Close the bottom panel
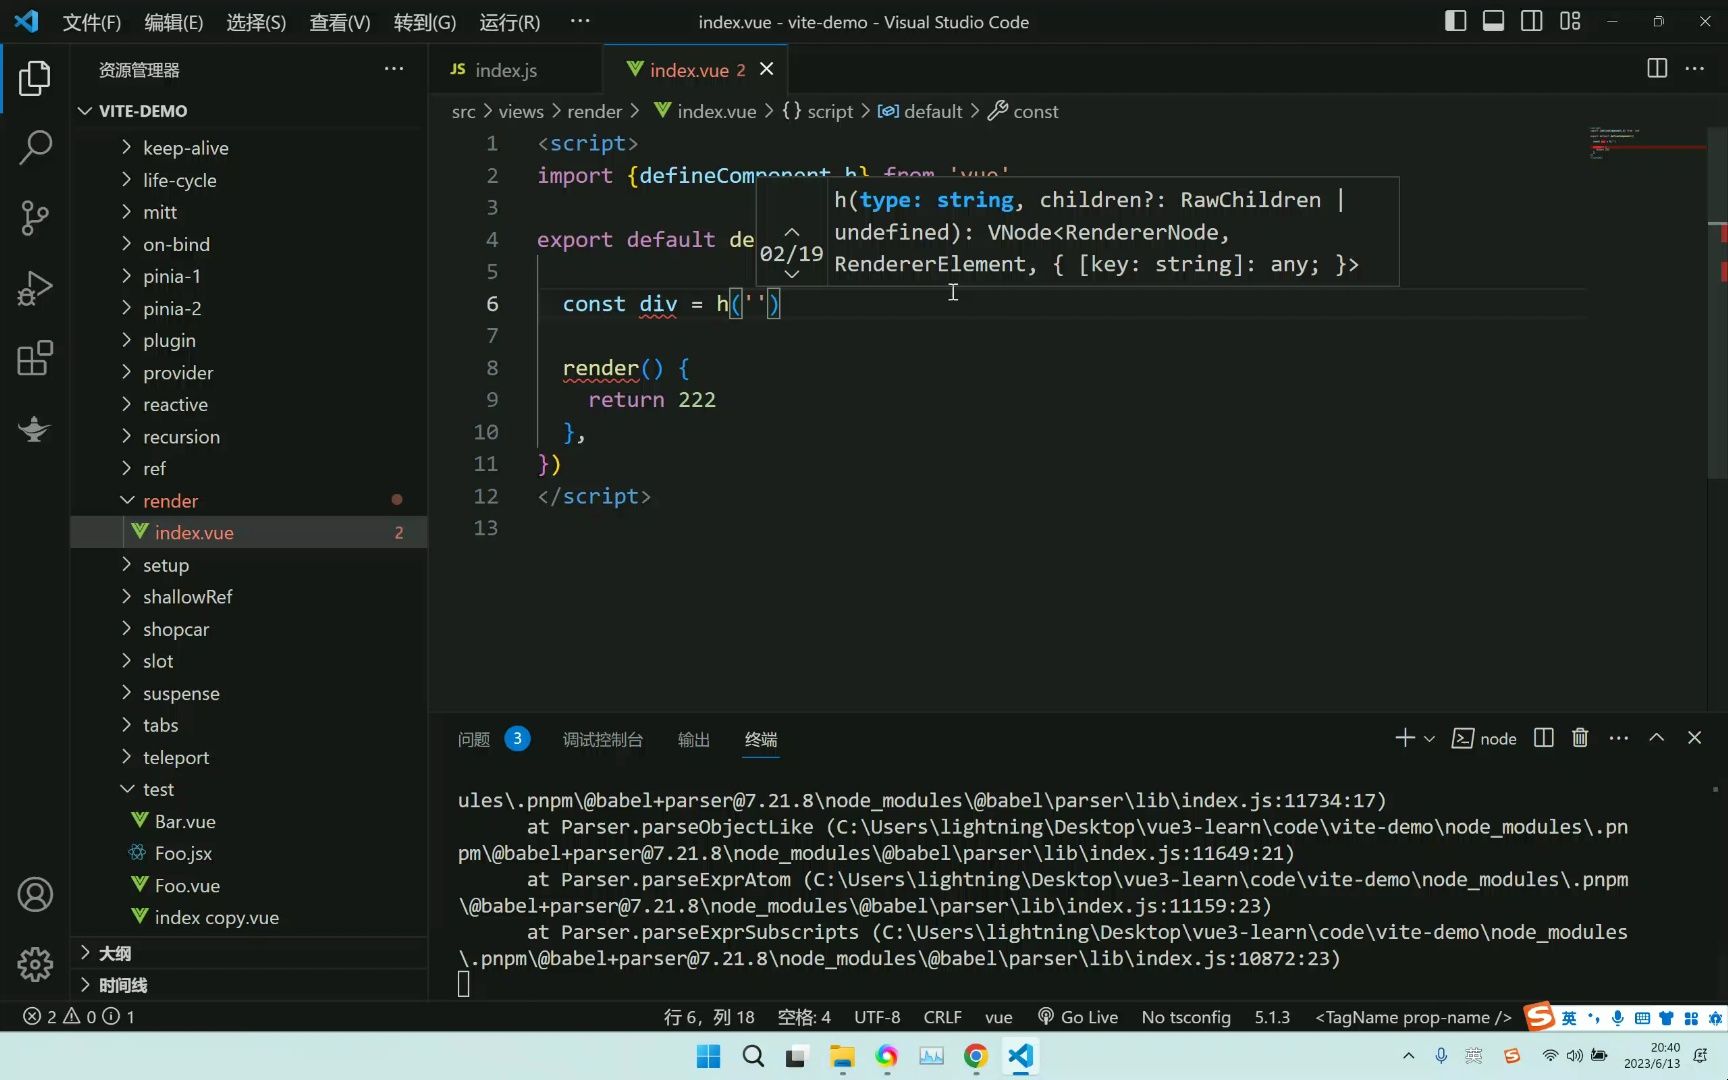The image size is (1728, 1080). (1694, 738)
